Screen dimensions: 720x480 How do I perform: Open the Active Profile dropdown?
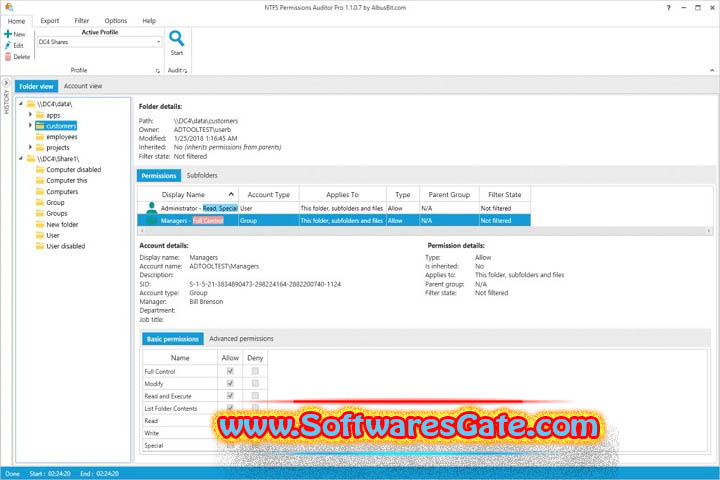tap(158, 42)
